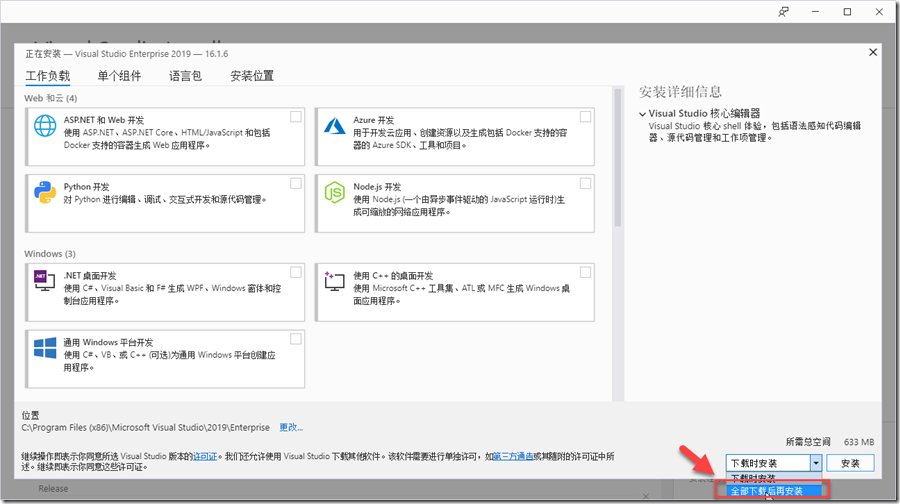900x504 pixels.
Task: Click the Node.js hexagon icon
Action: (x=334, y=192)
